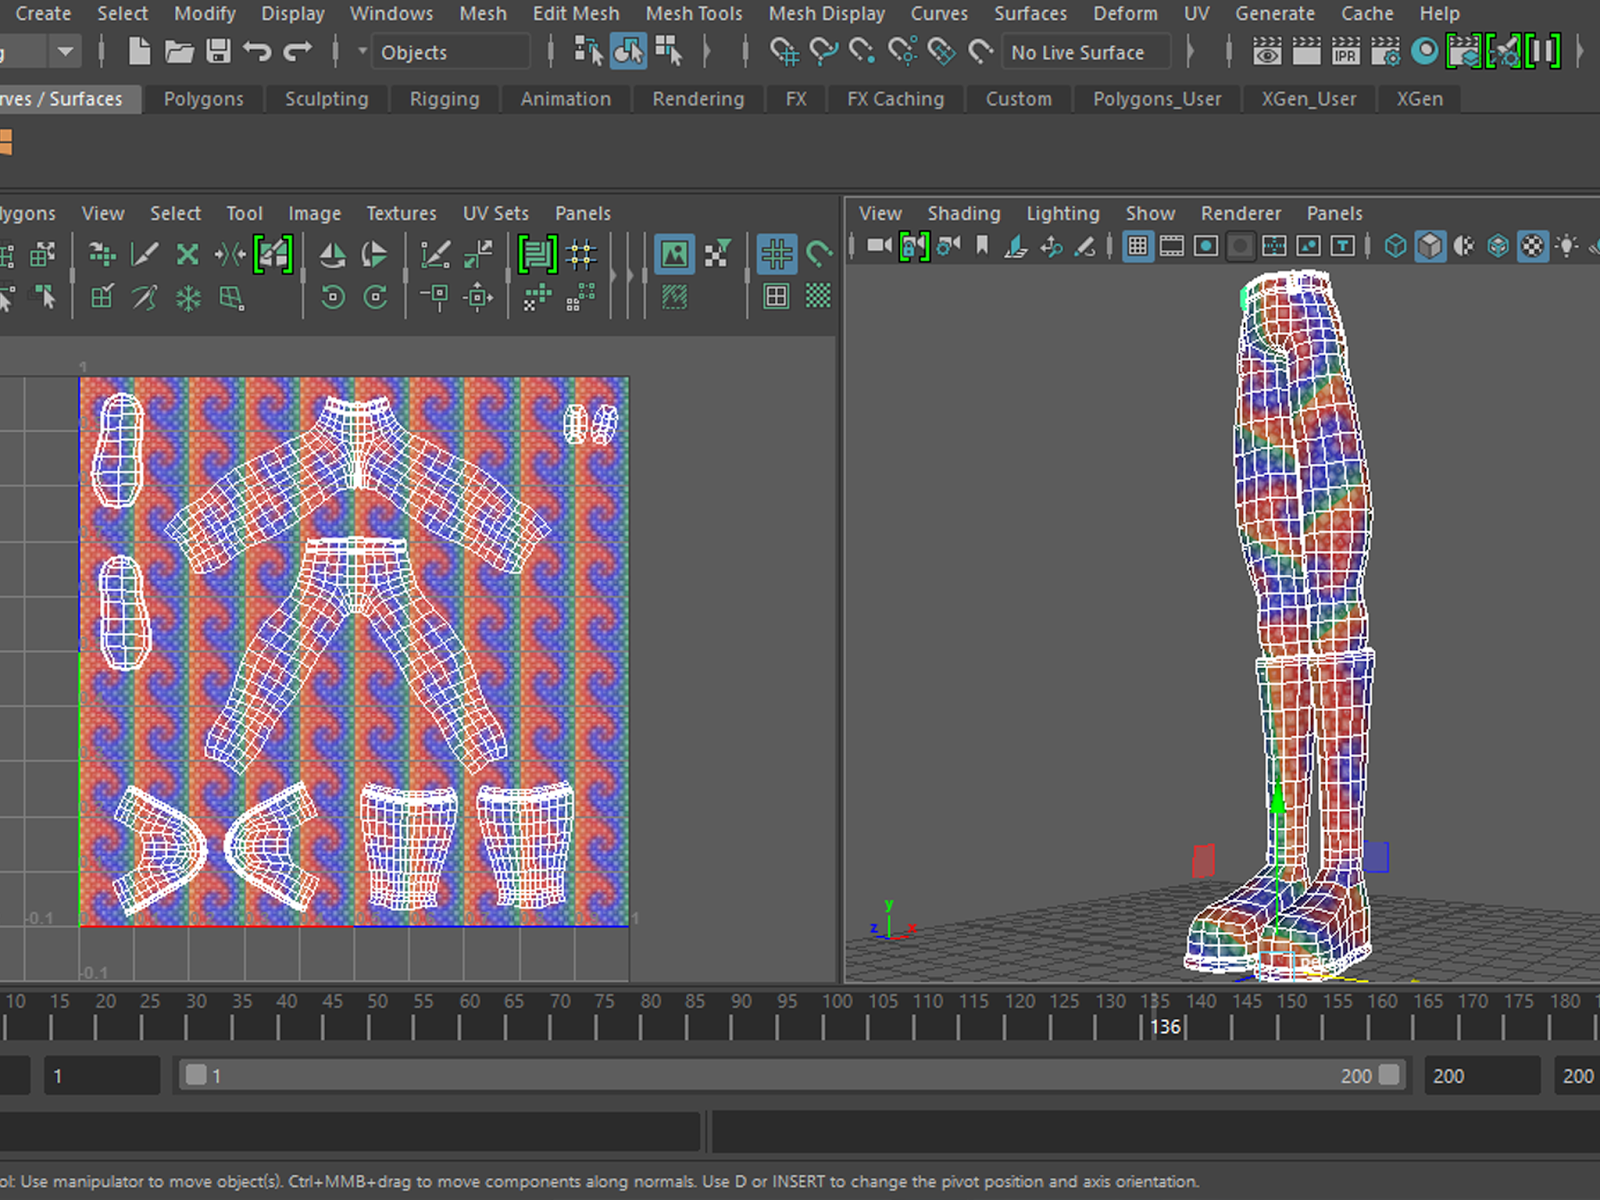Open the viewport Shading menu
The height and width of the screenshot is (1200, 1600).
963,213
